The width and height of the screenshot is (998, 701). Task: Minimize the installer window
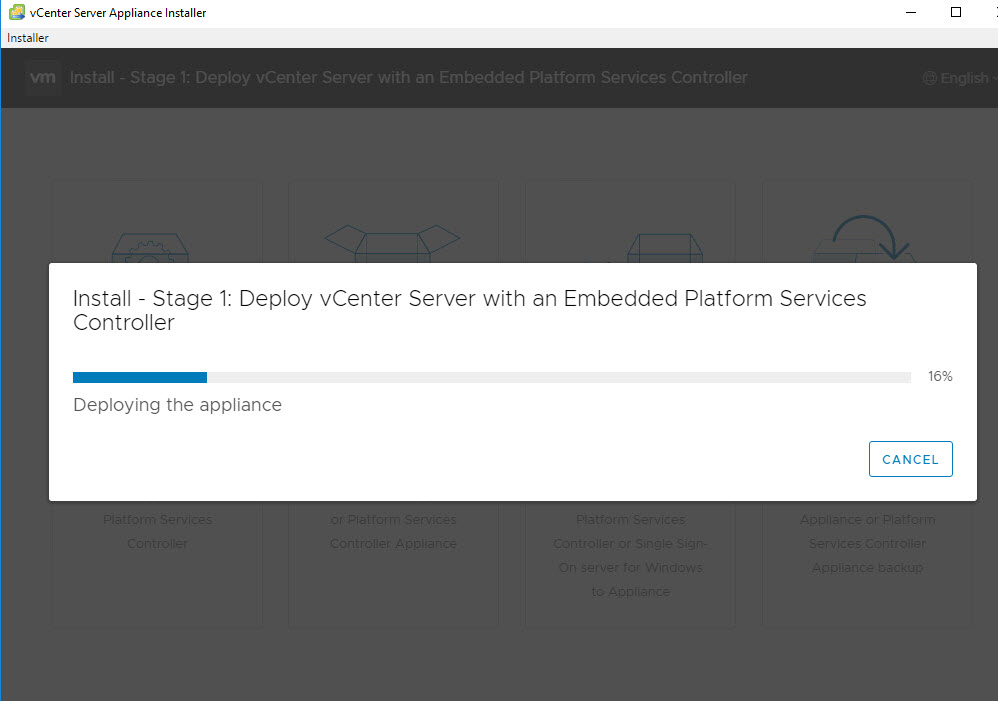(x=910, y=12)
